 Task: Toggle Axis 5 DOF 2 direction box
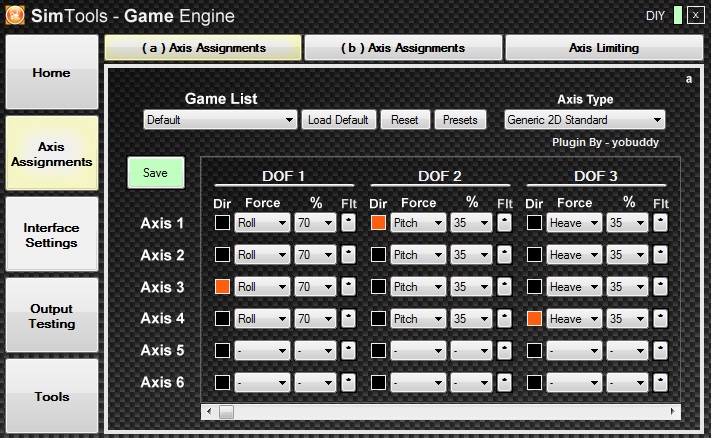(378, 351)
